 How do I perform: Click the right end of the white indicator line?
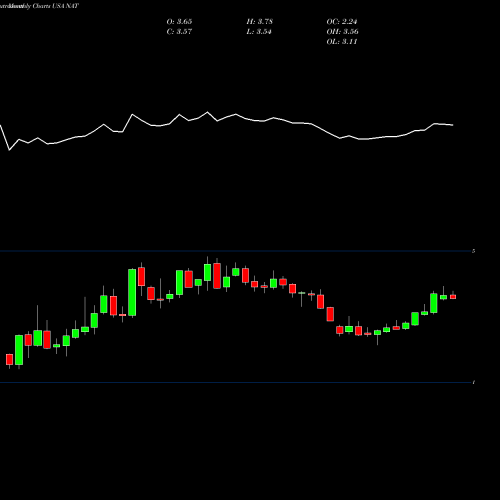(x=453, y=125)
